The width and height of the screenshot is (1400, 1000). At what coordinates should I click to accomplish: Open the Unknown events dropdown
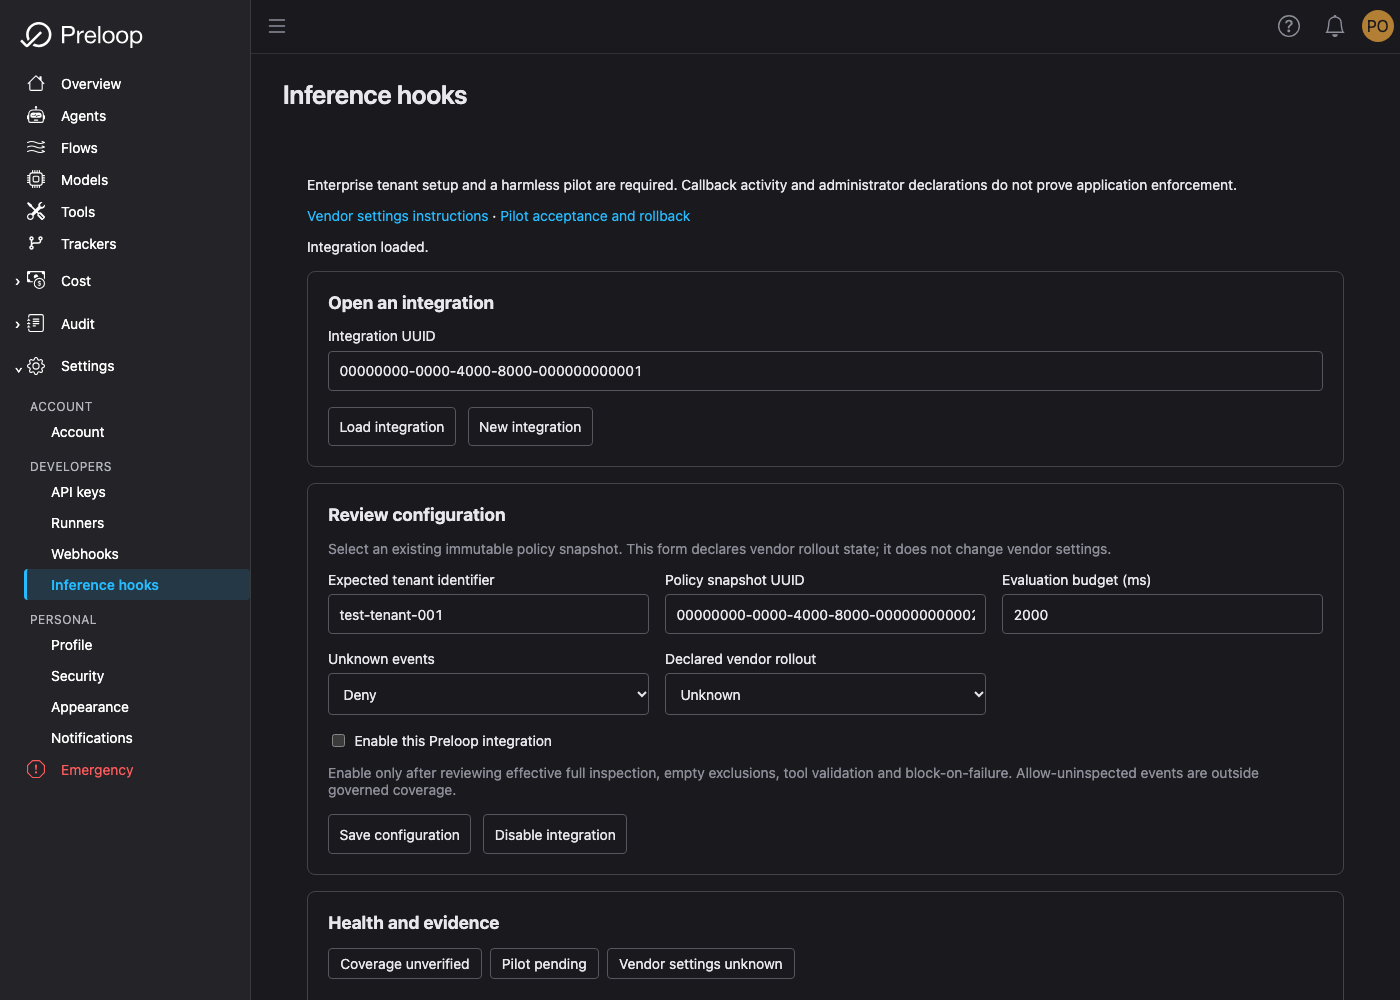point(488,695)
